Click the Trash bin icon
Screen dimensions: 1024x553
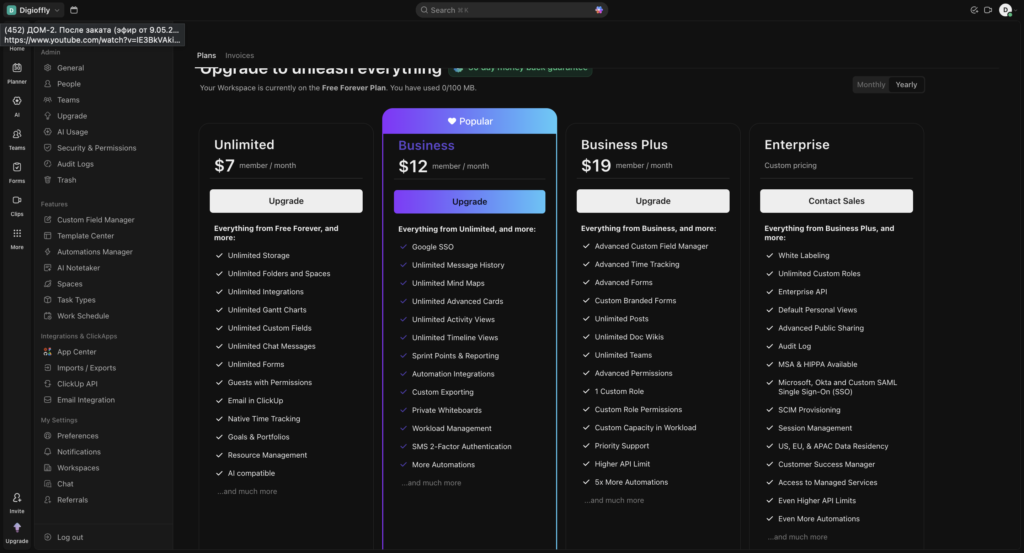48,180
